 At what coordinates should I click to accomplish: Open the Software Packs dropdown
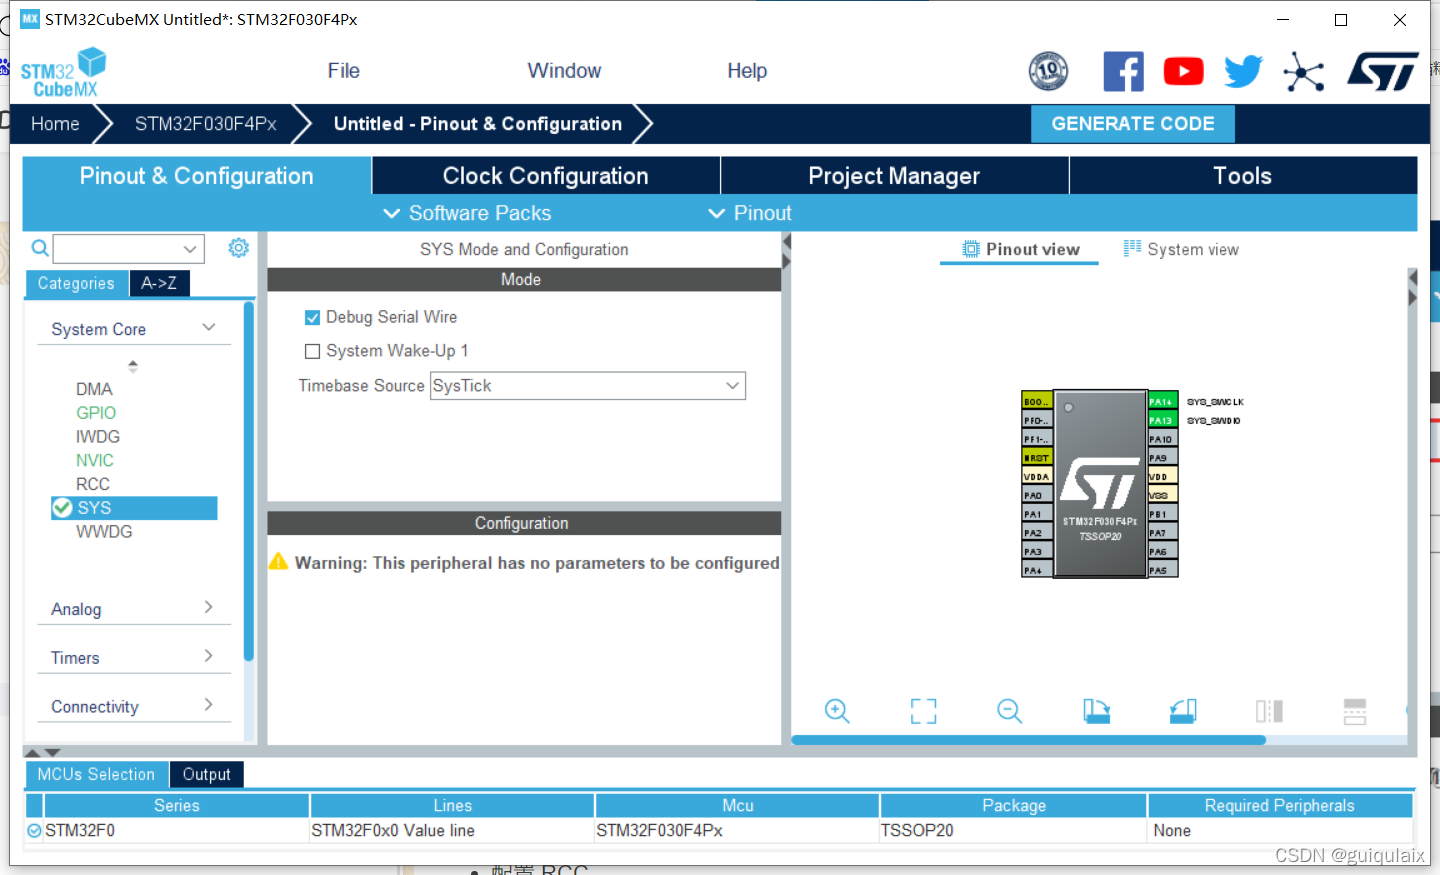467,213
